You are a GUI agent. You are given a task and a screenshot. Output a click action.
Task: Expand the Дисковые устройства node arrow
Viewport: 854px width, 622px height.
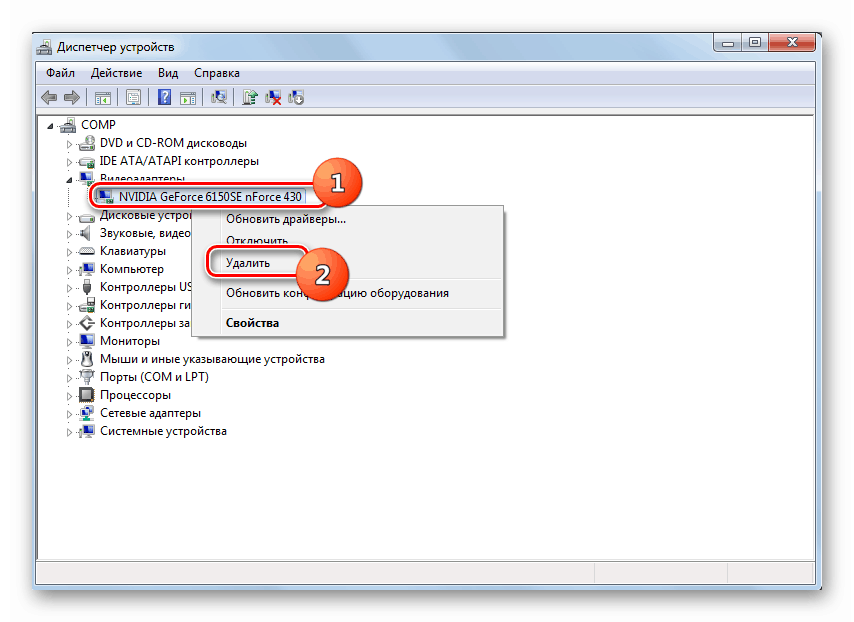[69, 216]
